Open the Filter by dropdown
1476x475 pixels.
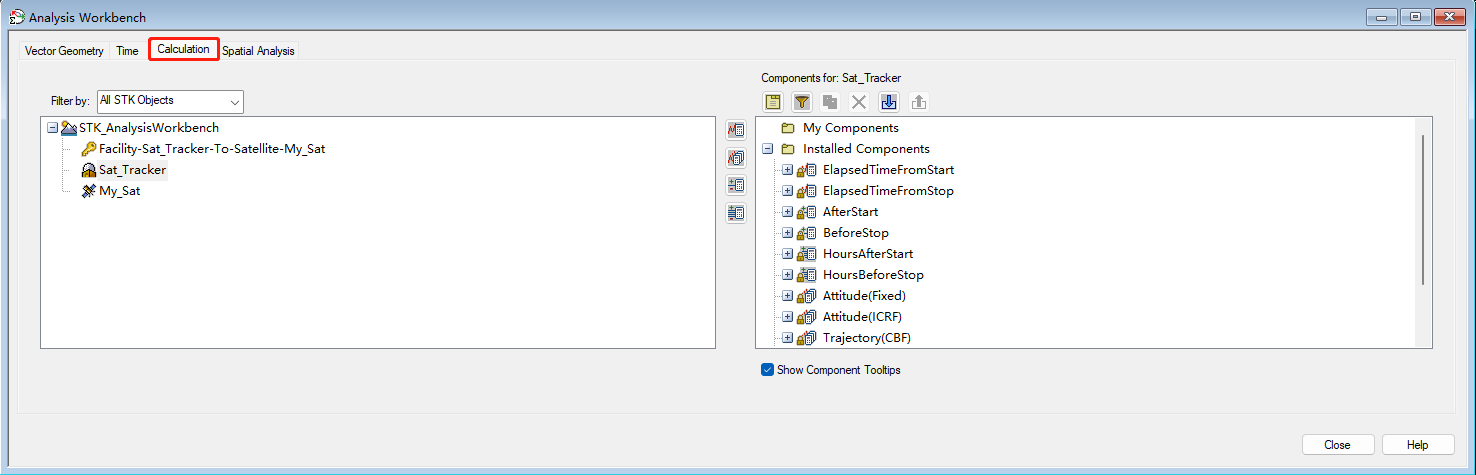[x=234, y=102]
